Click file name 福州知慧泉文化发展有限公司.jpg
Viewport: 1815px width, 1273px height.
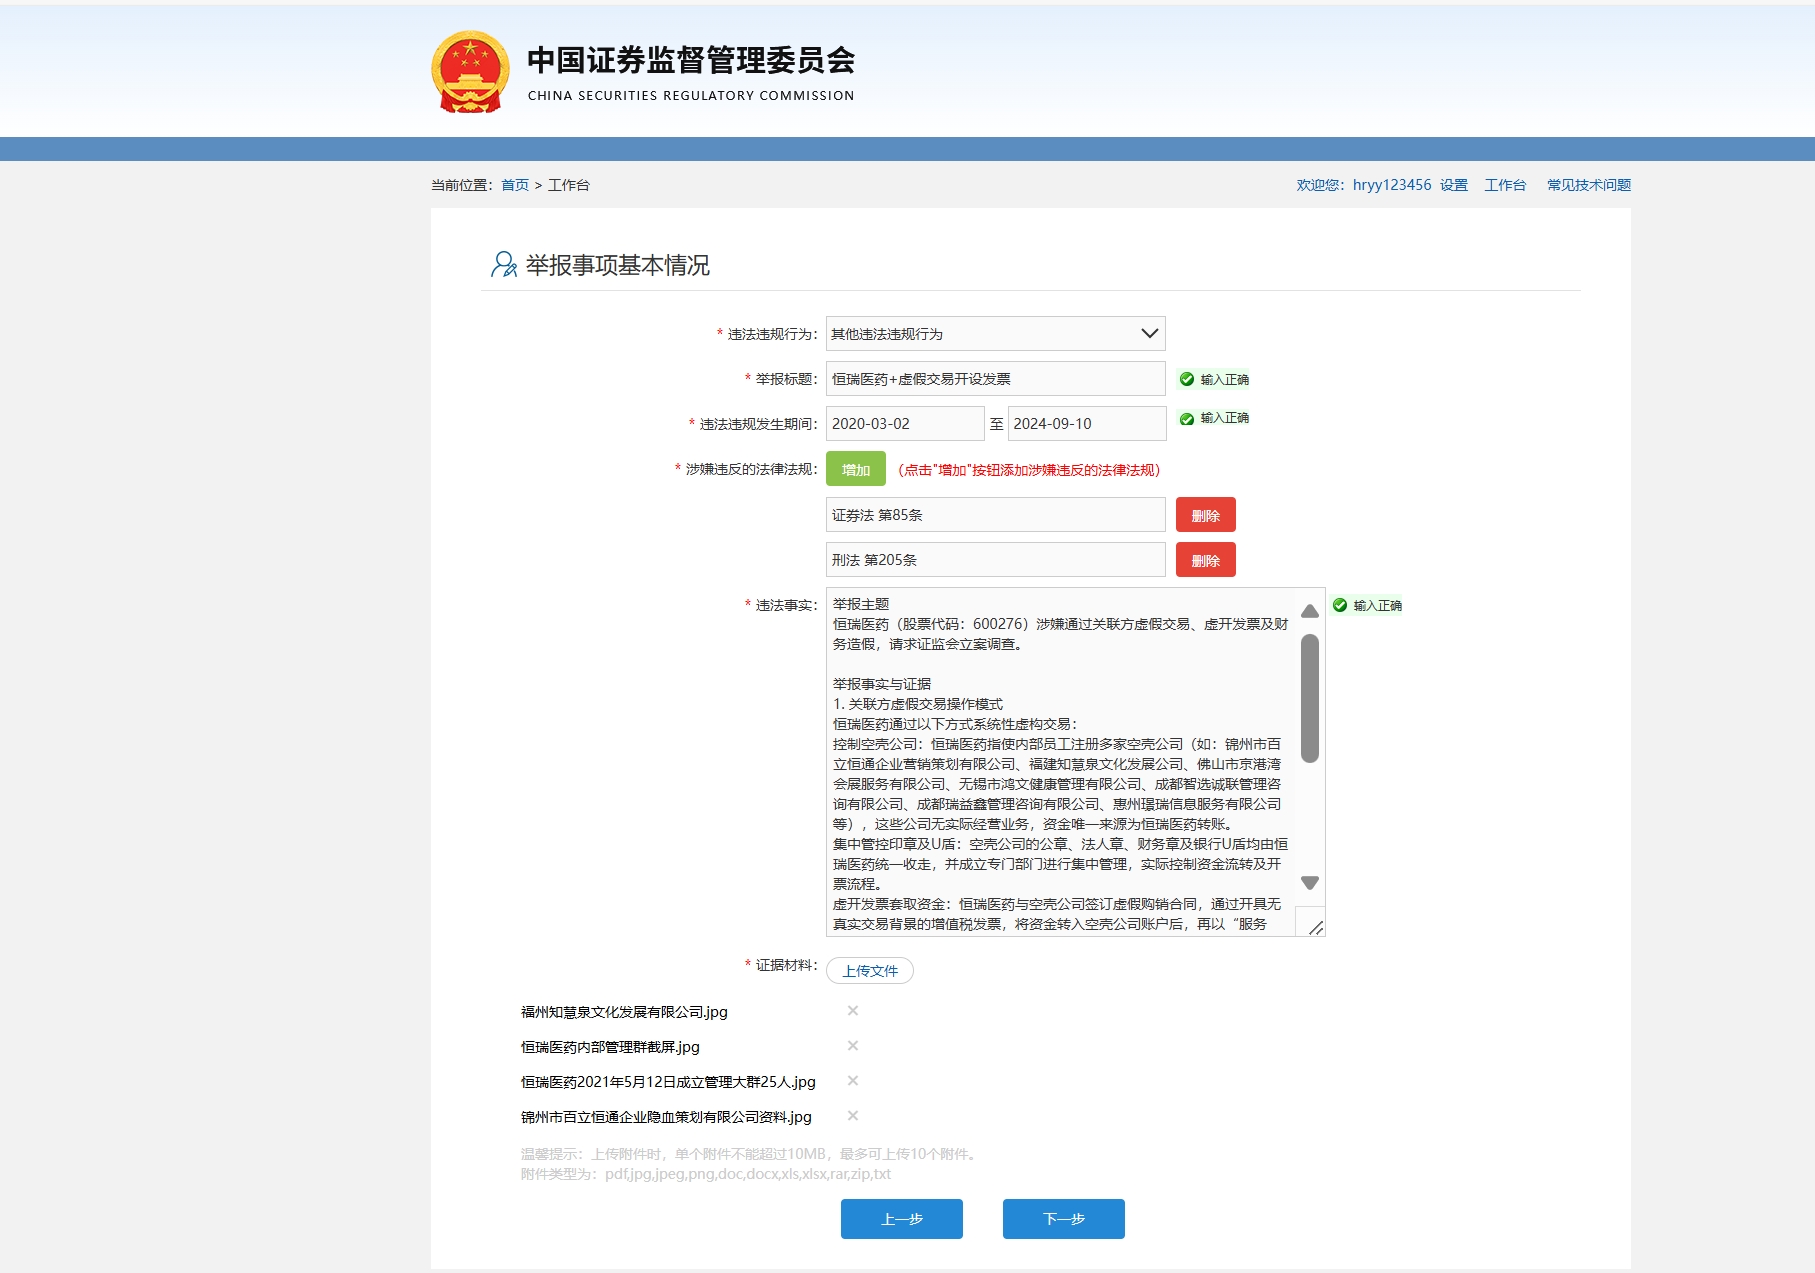pos(624,1012)
